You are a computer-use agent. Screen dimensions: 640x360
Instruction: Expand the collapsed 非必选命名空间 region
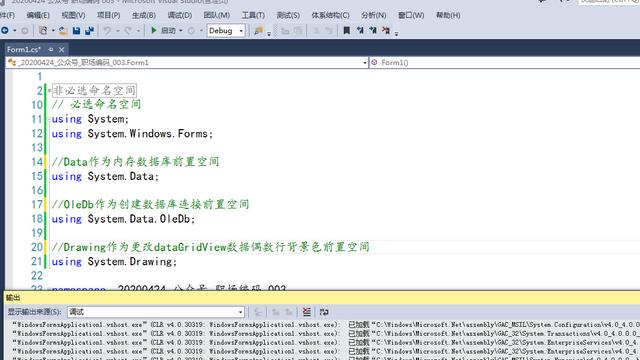(x=49, y=91)
